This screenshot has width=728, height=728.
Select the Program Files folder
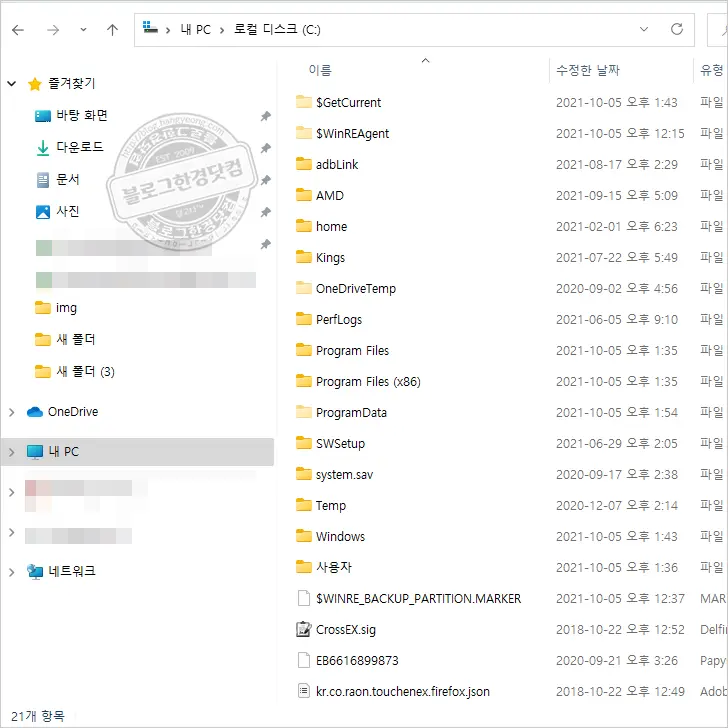pos(342,351)
